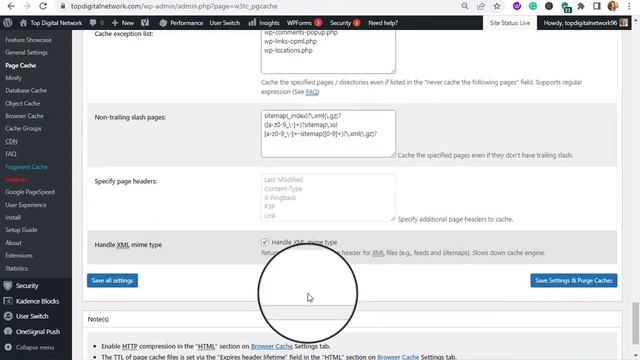Screen dimensions: 640x360
Task: Click in the Cache exception list textarea
Action: tap(328, 51)
